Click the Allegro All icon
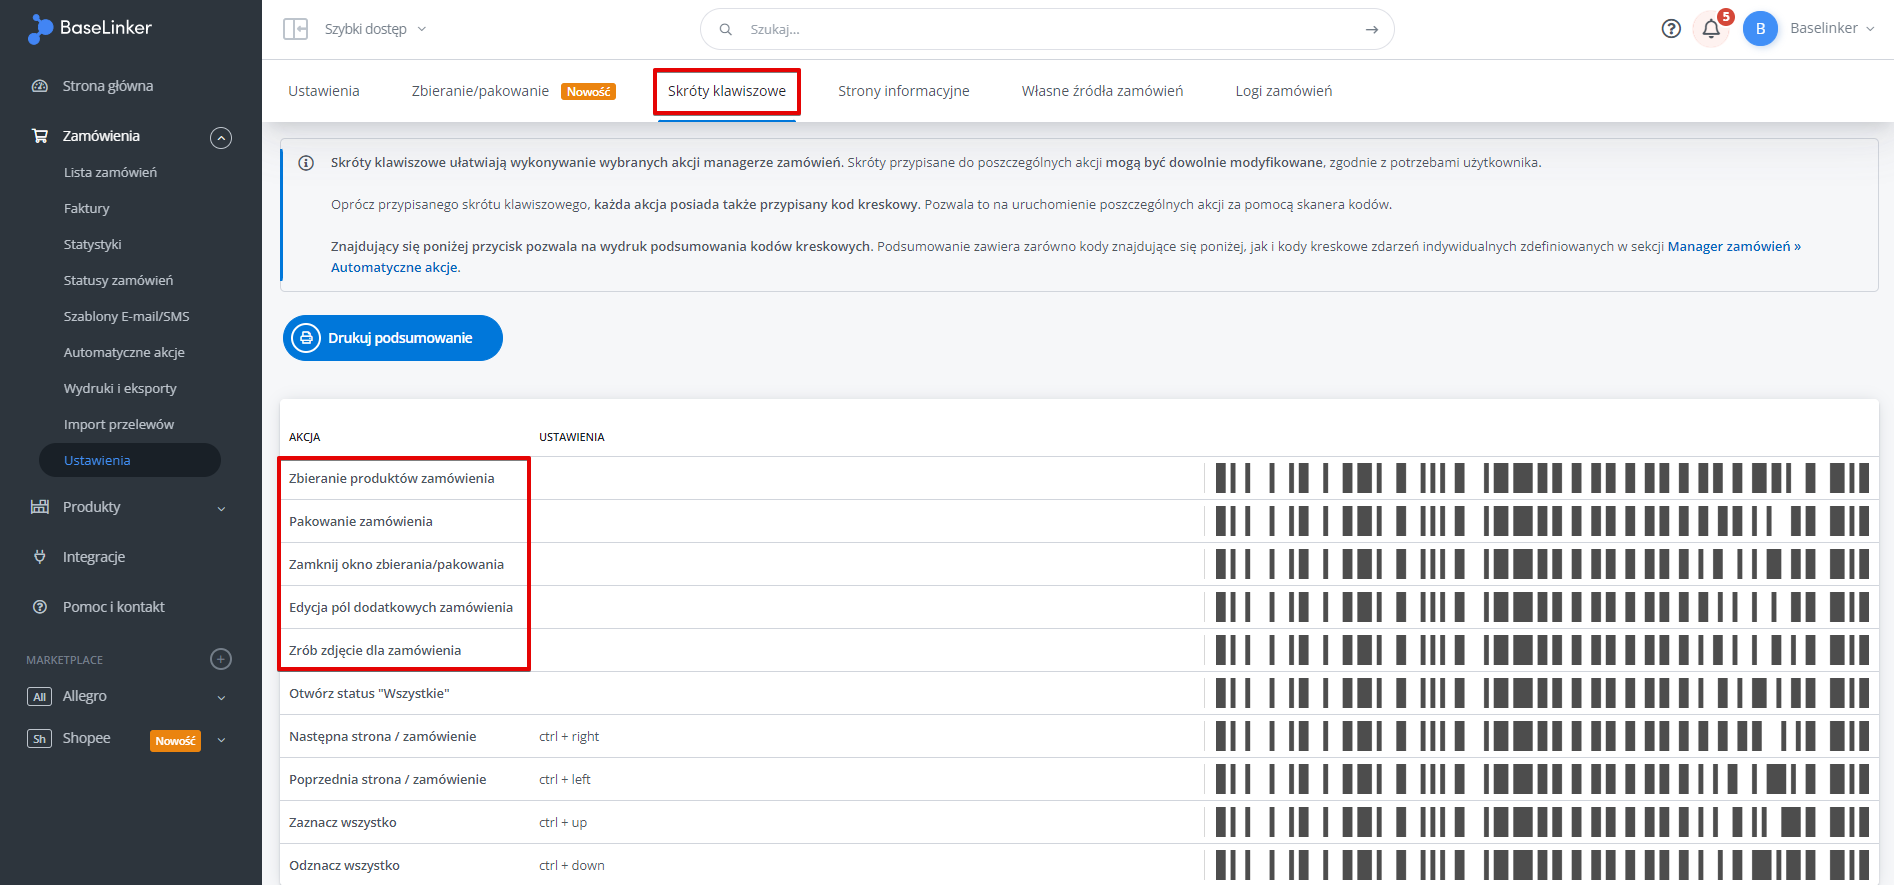The height and width of the screenshot is (885, 1894). (39, 697)
